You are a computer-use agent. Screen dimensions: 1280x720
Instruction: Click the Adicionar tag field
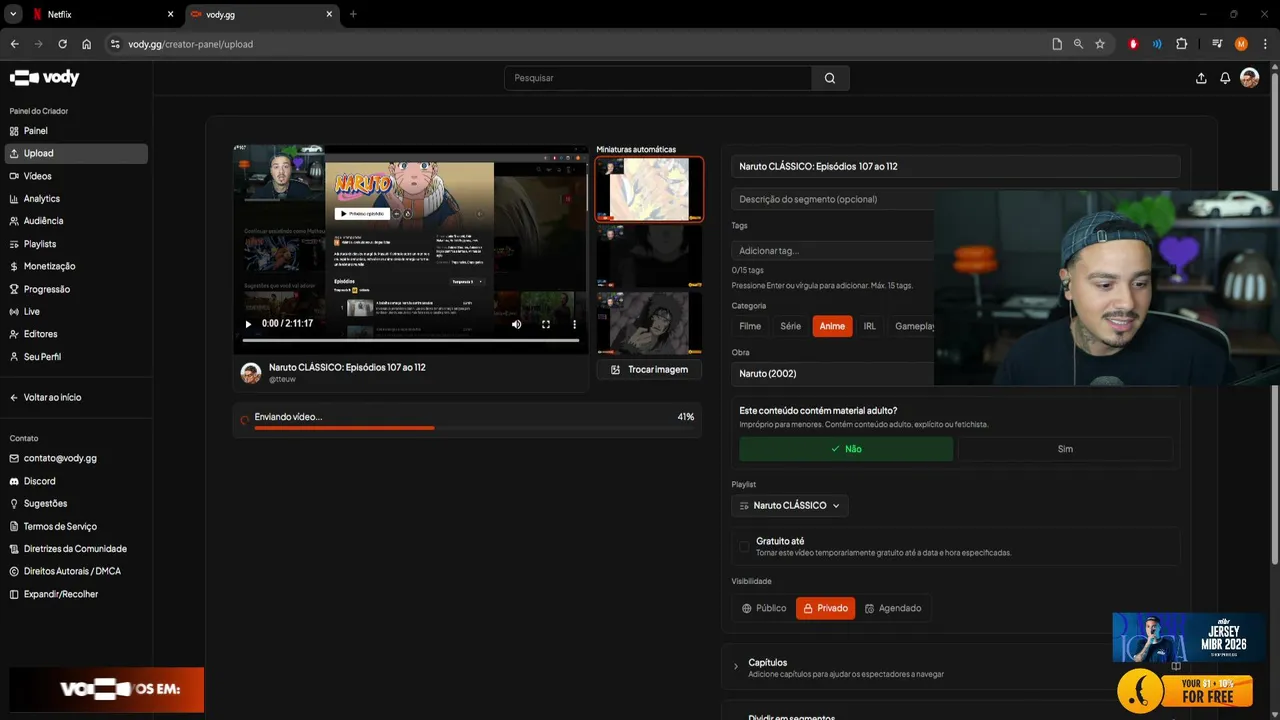pyautogui.click(x=833, y=250)
